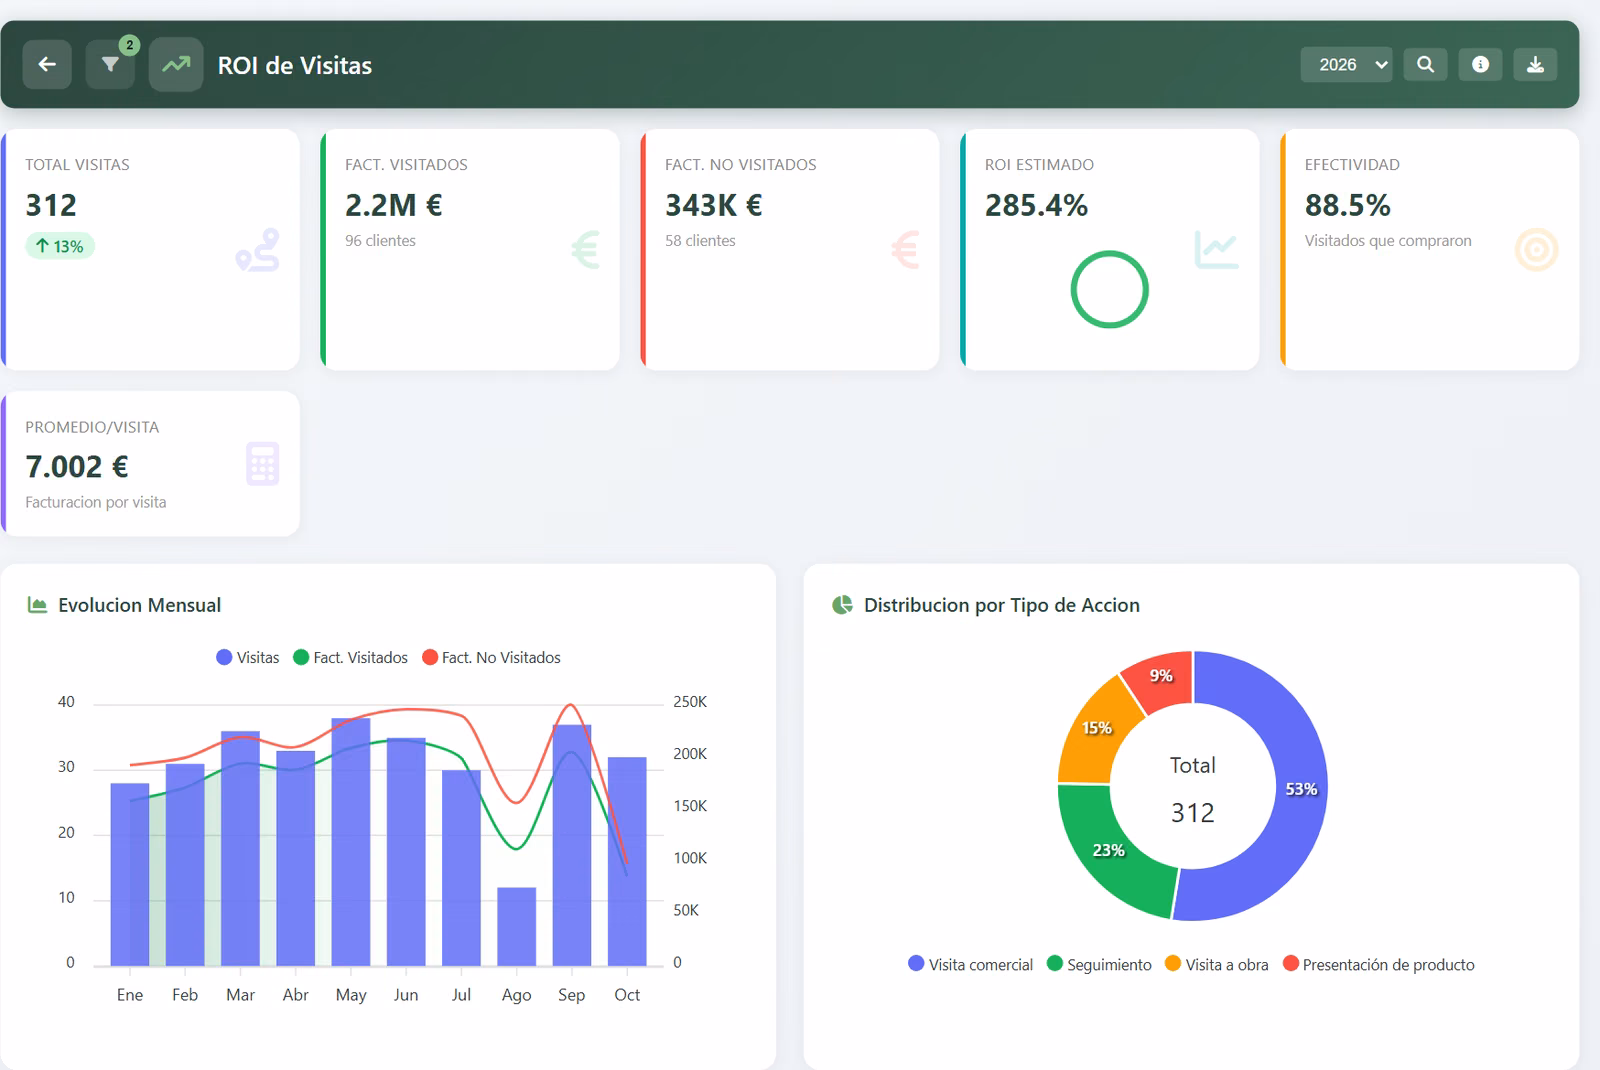Toggle Visita comercial legend item
The height and width of the screenshot is (1070, 1600).
click(970, 965)
